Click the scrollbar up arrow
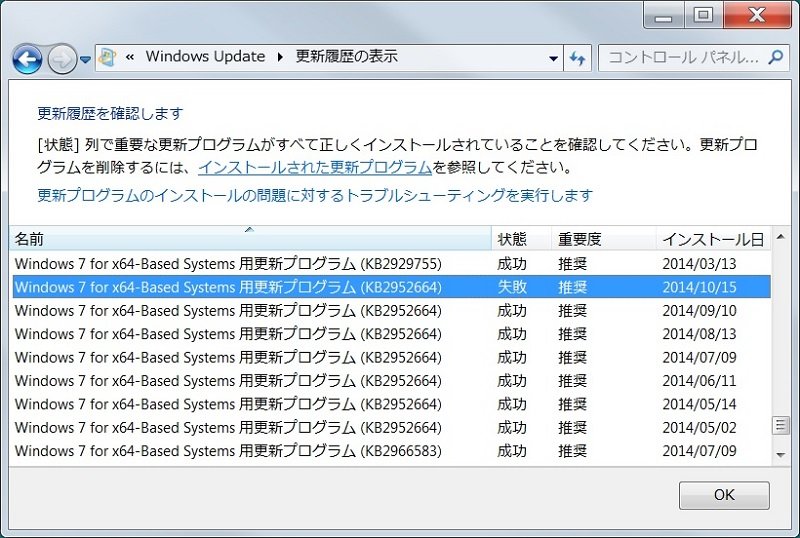 780,237
